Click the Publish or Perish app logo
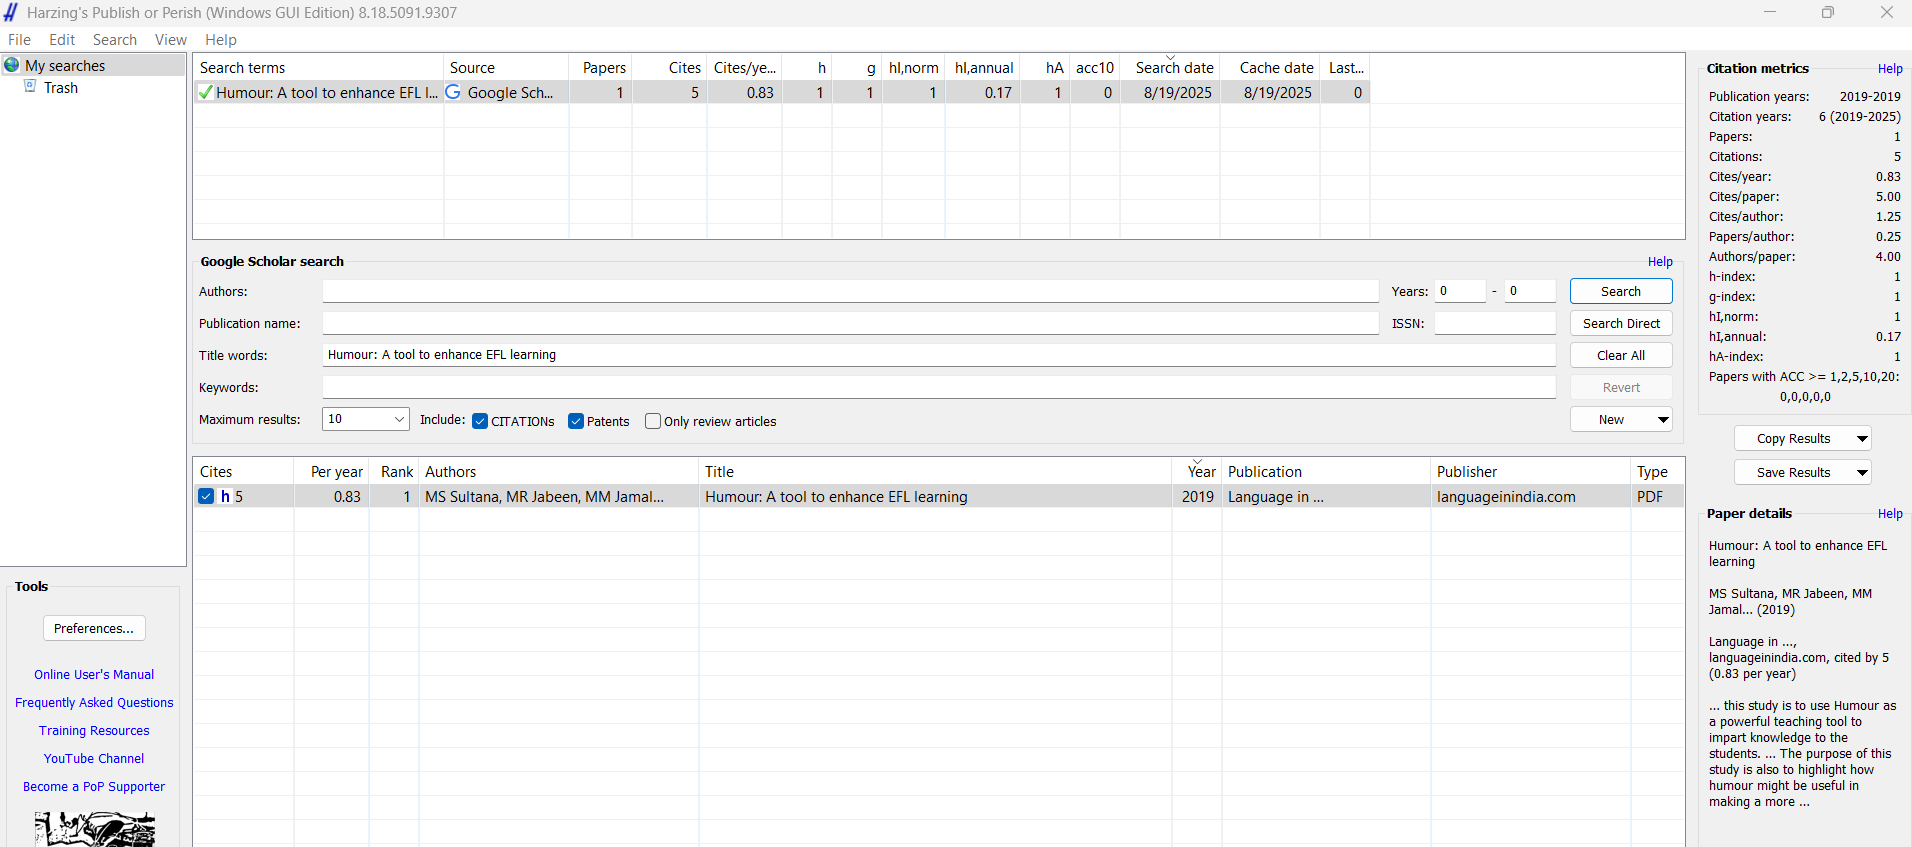 click(x=11, y=12)
